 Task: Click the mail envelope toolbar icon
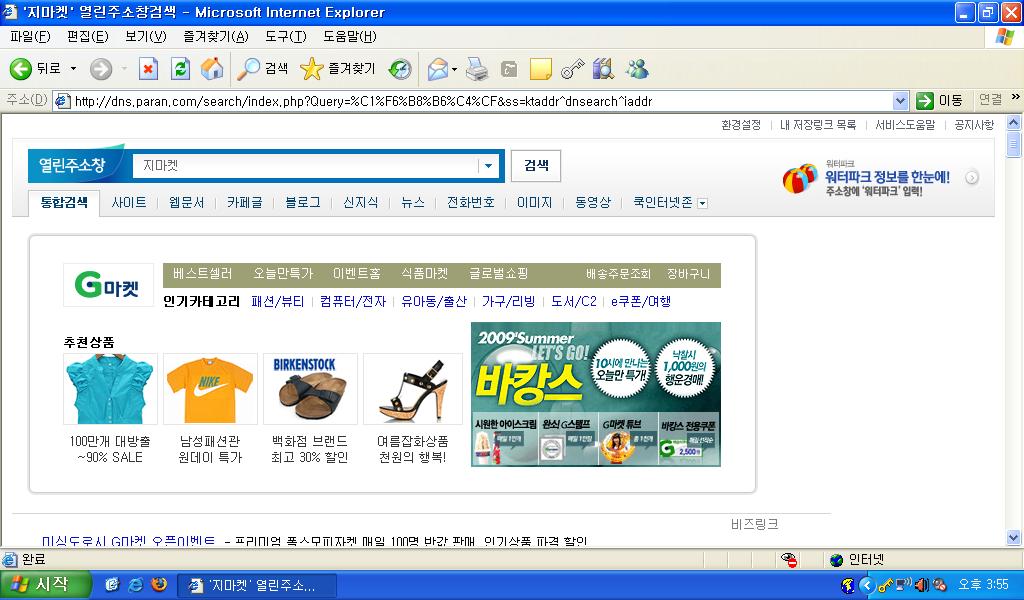click(x=438, y=69)
